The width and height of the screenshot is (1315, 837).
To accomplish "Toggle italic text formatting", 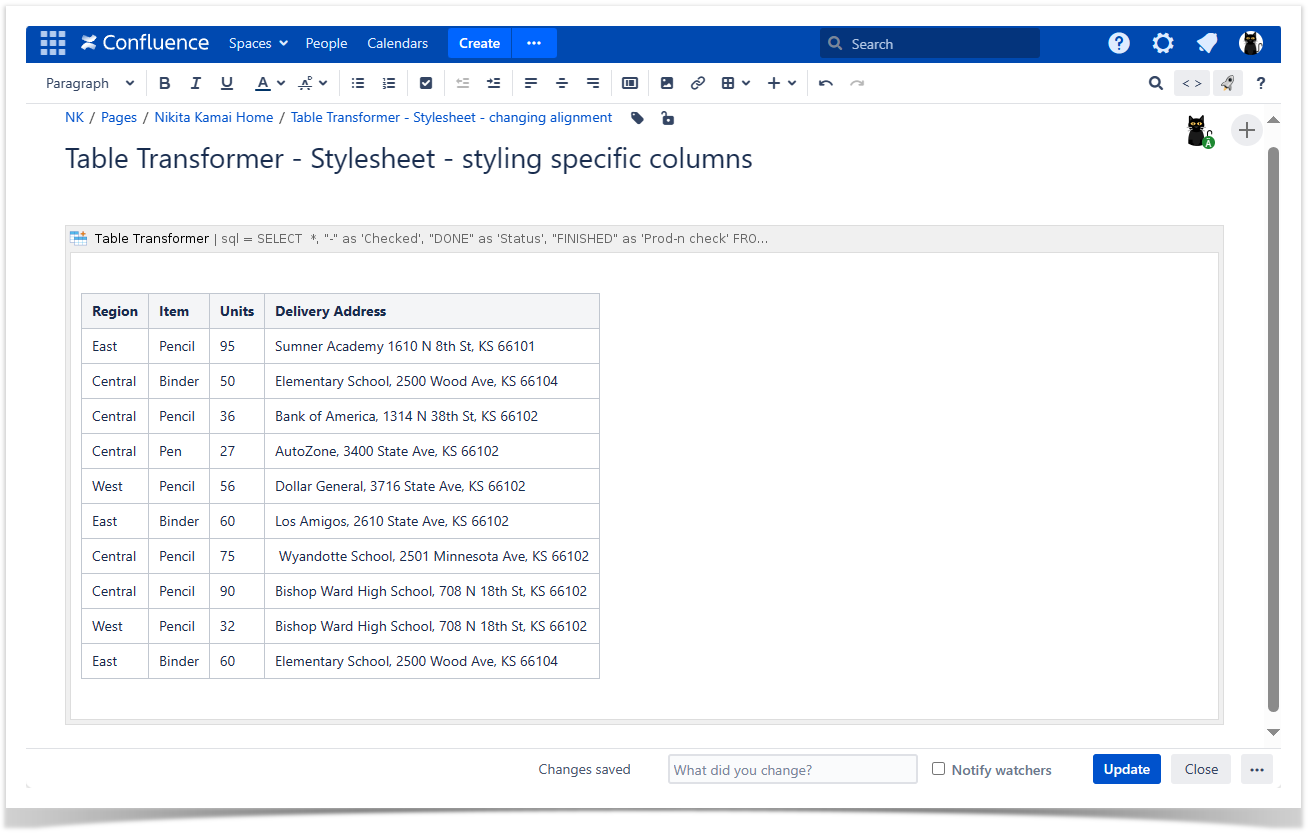I will coord(196,83).
